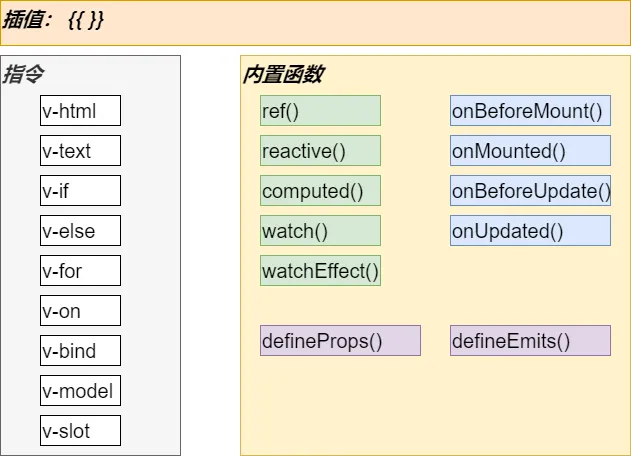Screen dimensions: 631x456
Task: Click the watchEffect() function box
Action: tap(320, 270)
